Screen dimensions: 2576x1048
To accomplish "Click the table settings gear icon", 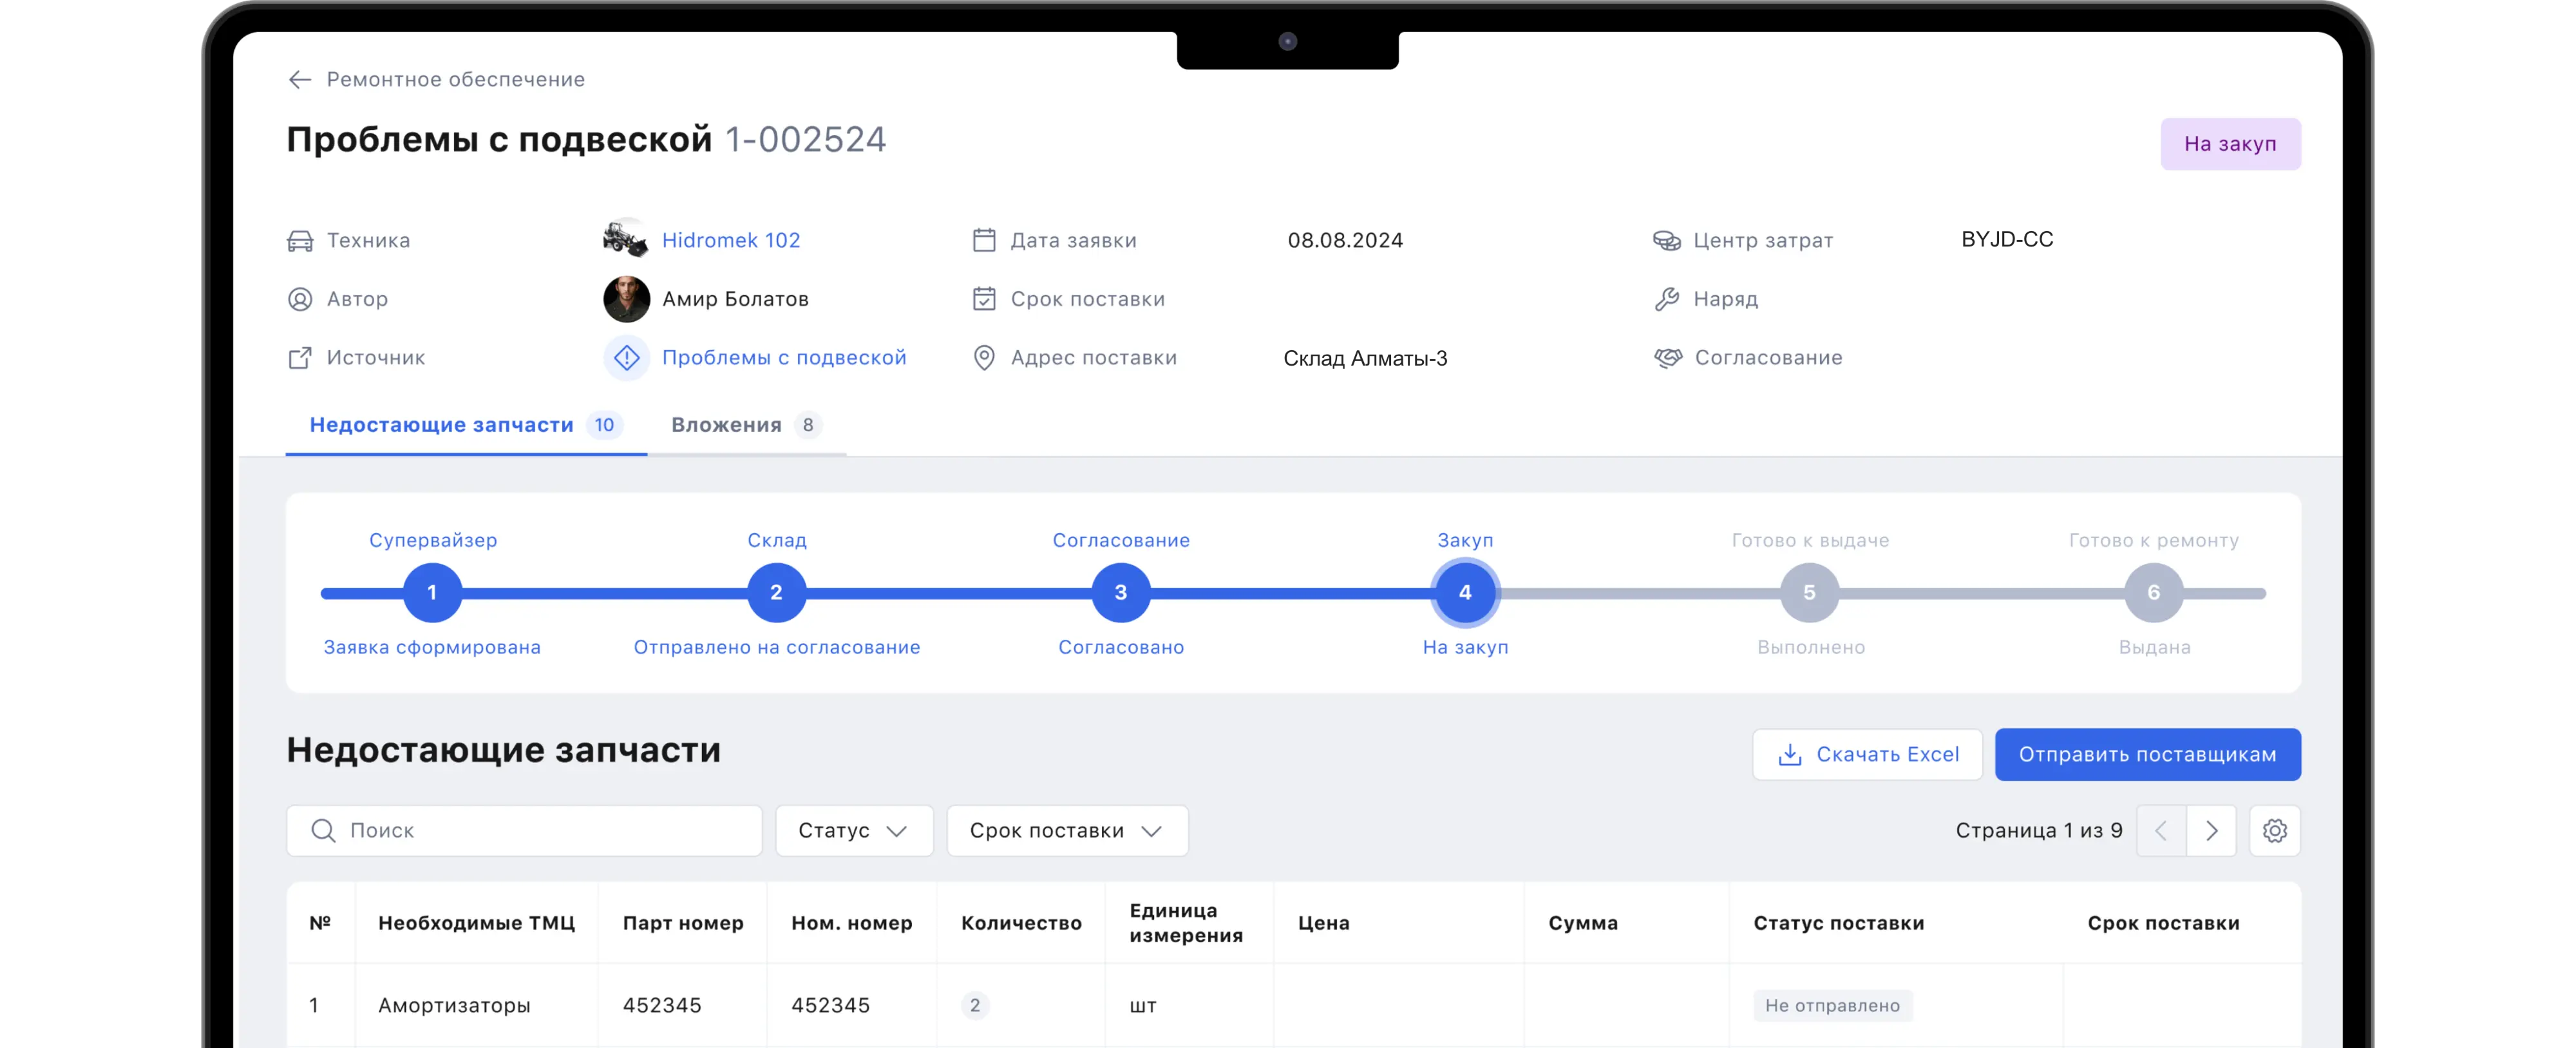I will tap(2274, 831).
